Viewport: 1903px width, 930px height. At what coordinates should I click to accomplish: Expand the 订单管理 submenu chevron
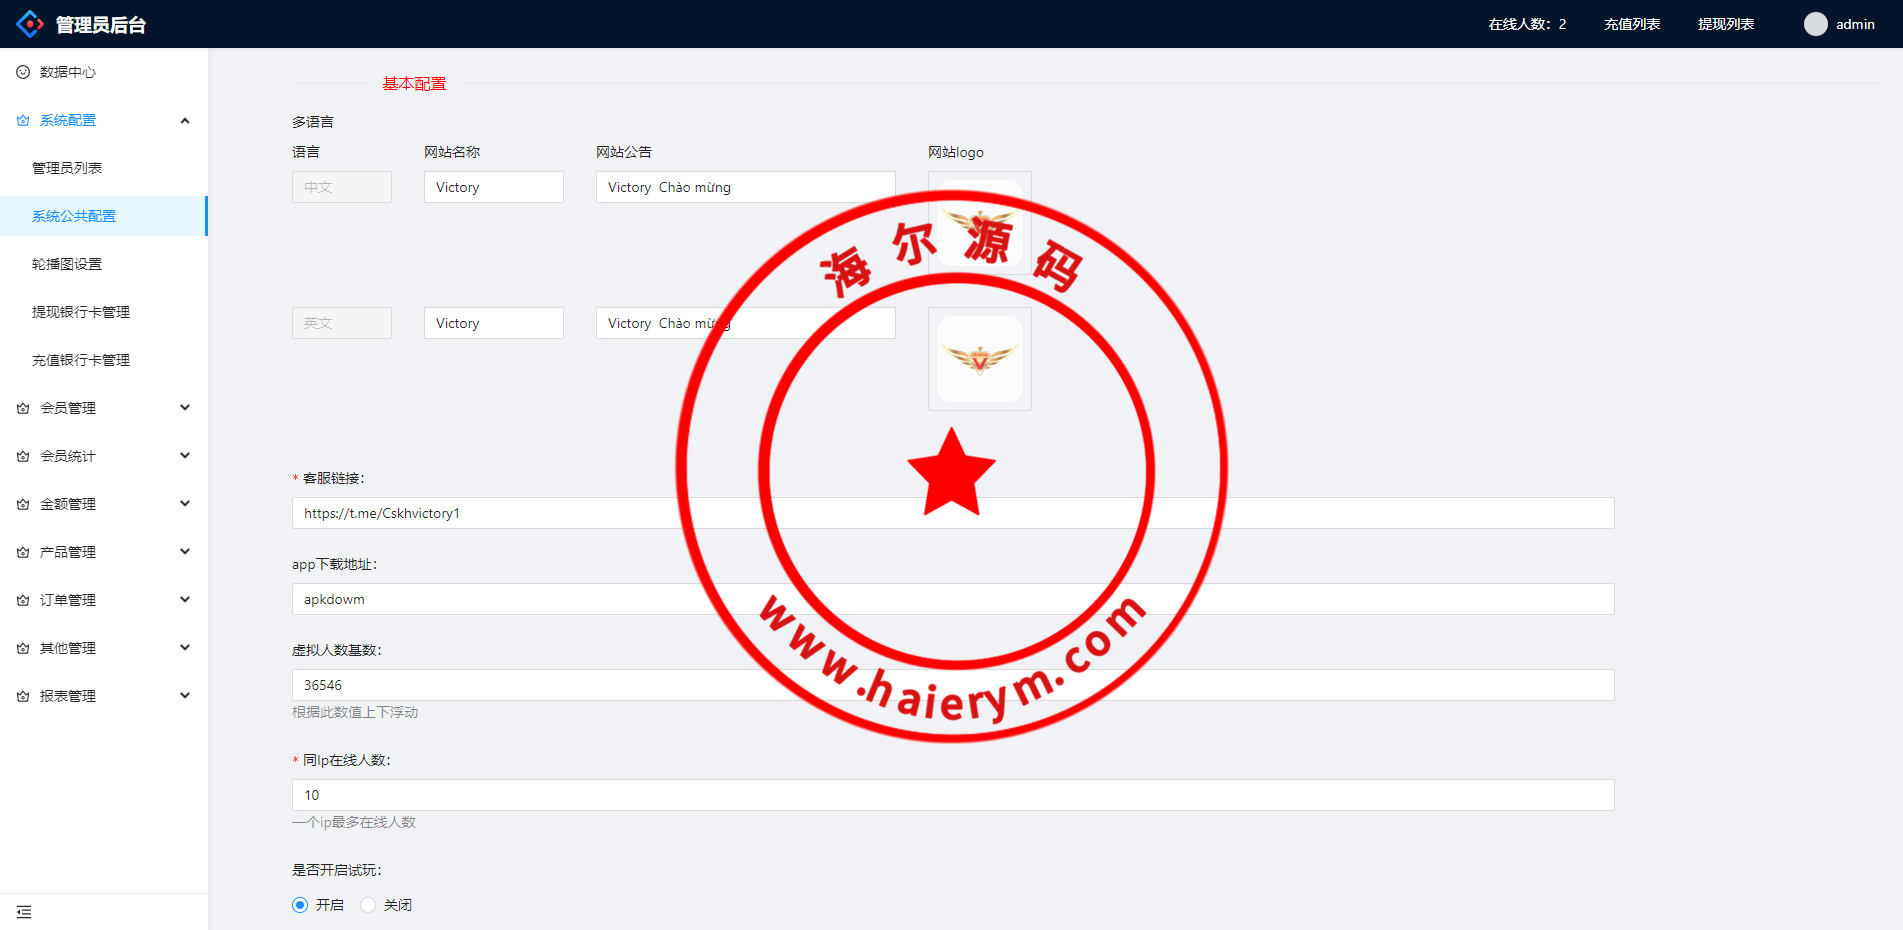(185, 600)
